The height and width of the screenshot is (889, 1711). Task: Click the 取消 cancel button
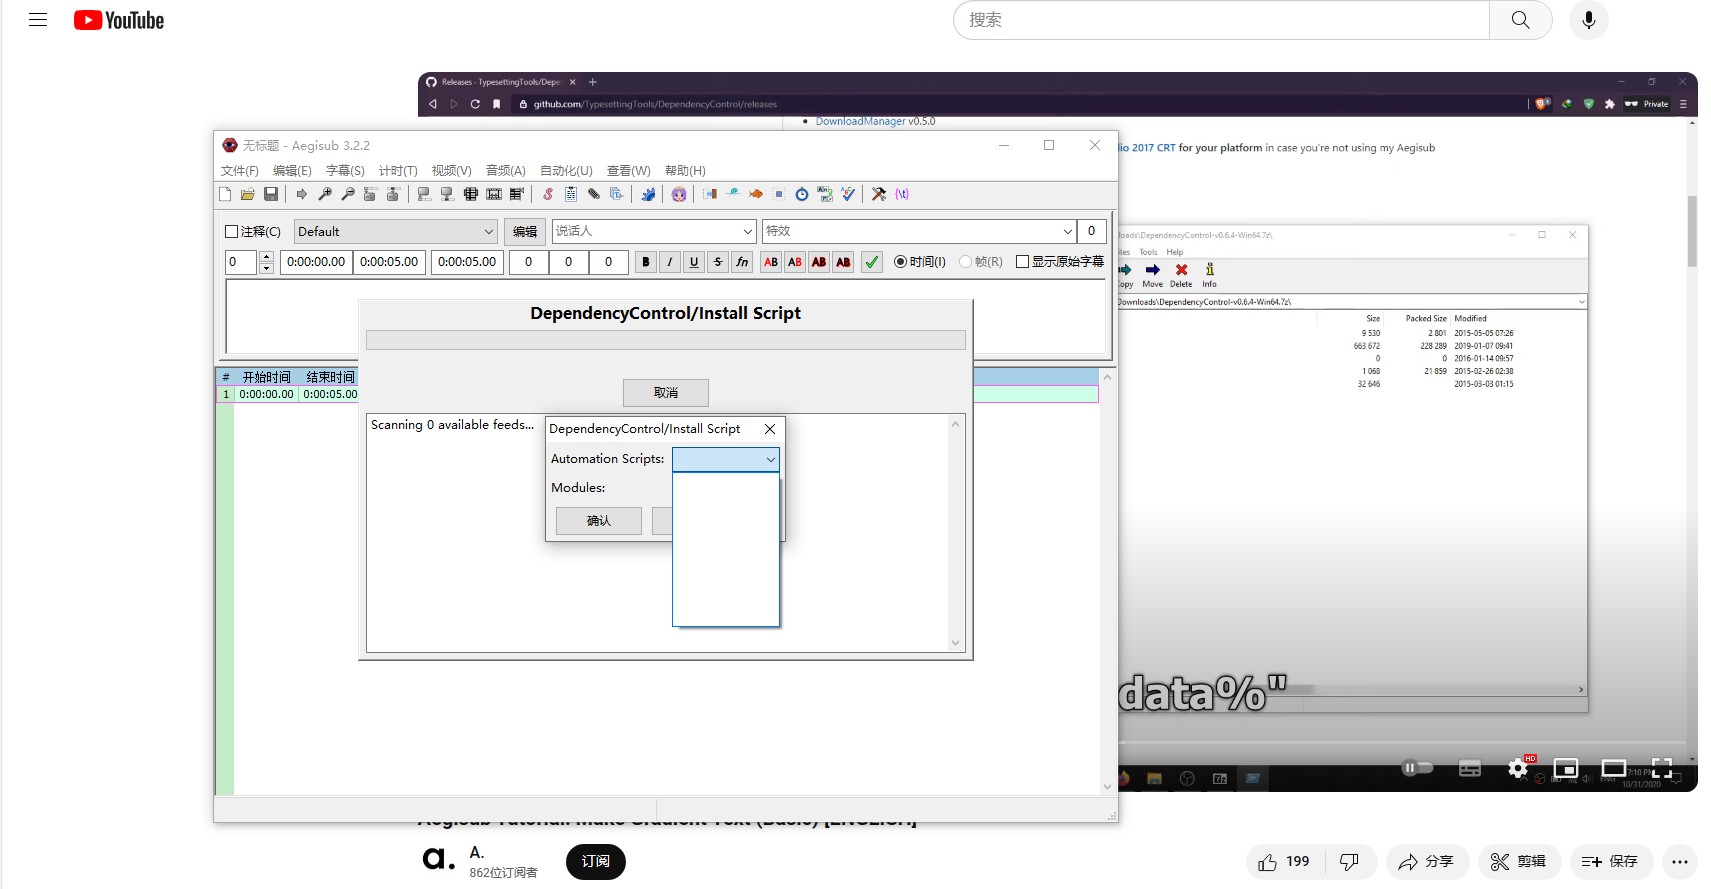tap(666, 393)
